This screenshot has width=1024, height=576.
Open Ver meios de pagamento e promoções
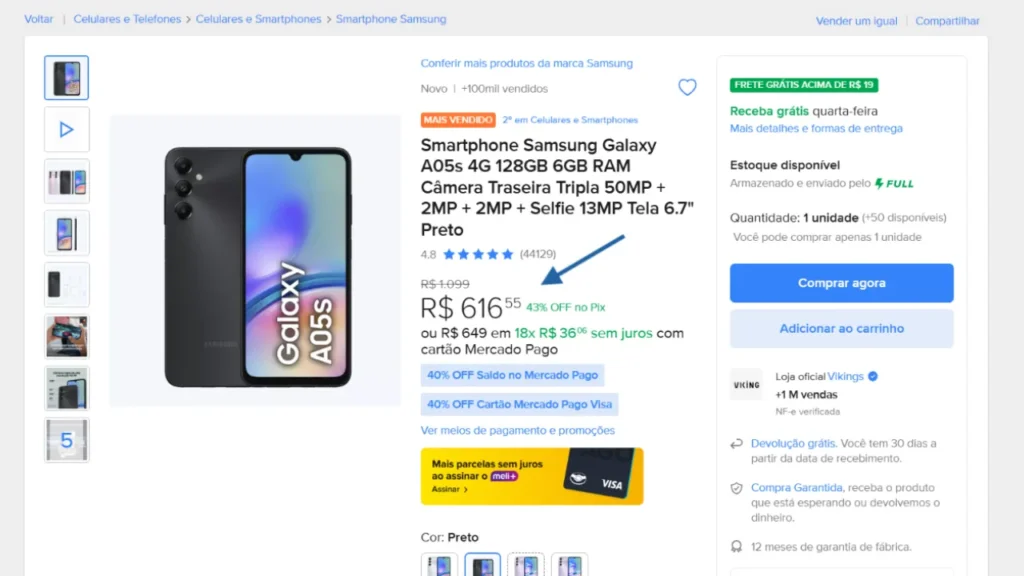tap(518, 431)
